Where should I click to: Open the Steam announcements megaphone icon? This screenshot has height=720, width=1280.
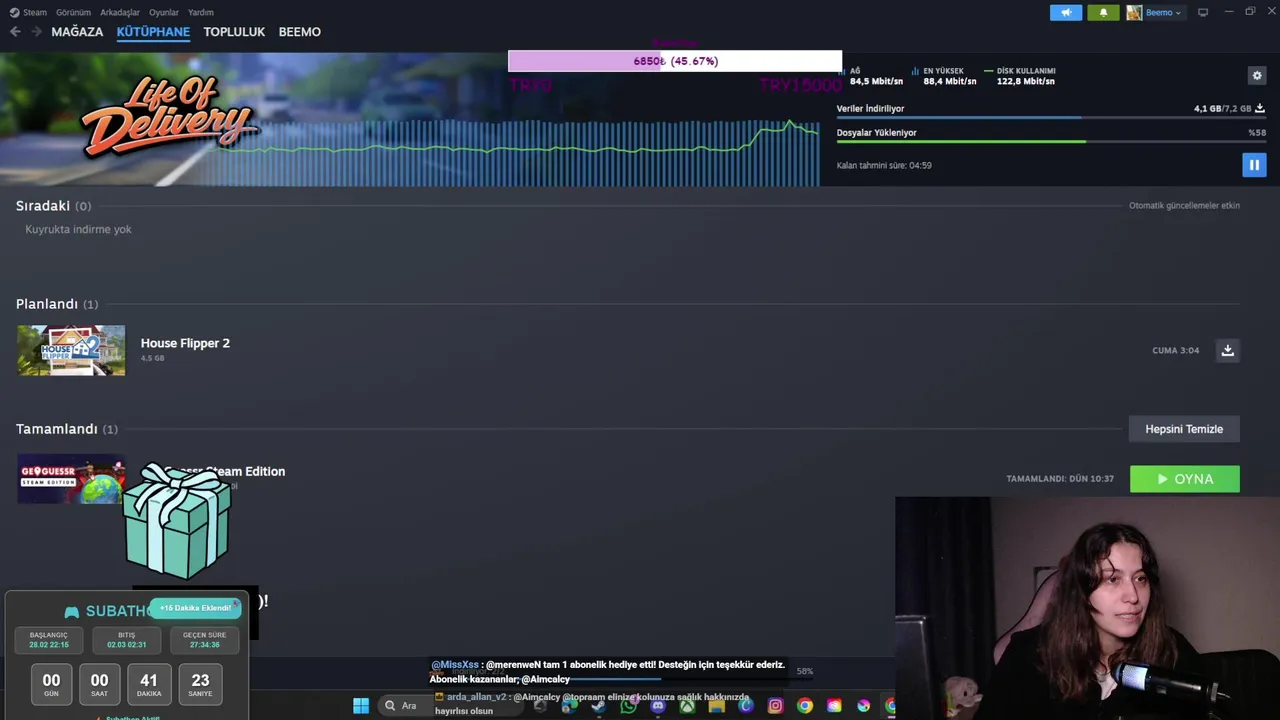(1066, 12)
